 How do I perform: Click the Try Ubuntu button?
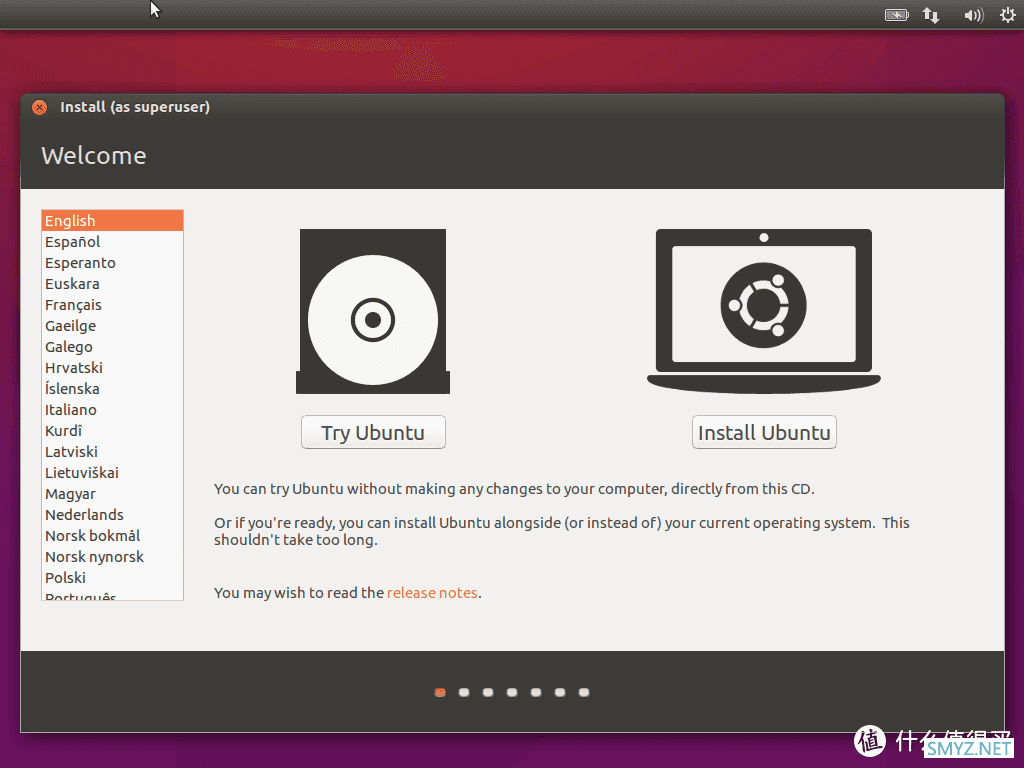pyautogui.click(x=373, y=432)
